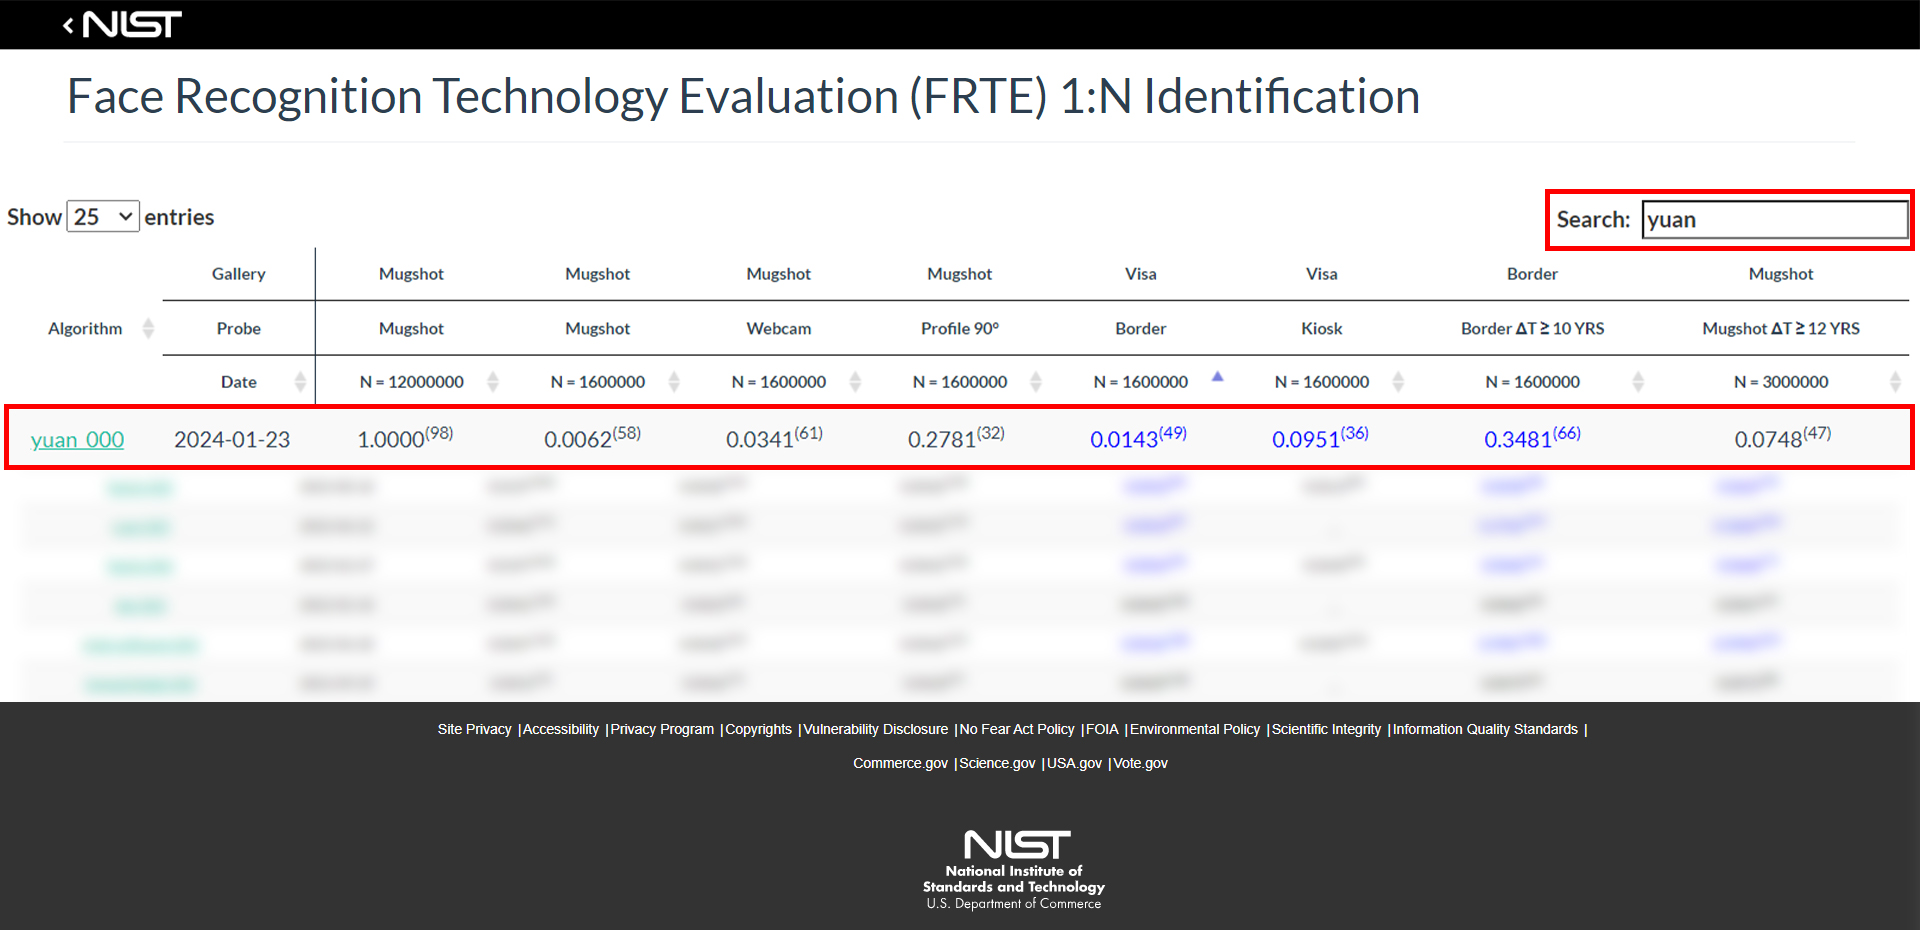Open the Commerce.gov footer link

(x=900, y=763)
